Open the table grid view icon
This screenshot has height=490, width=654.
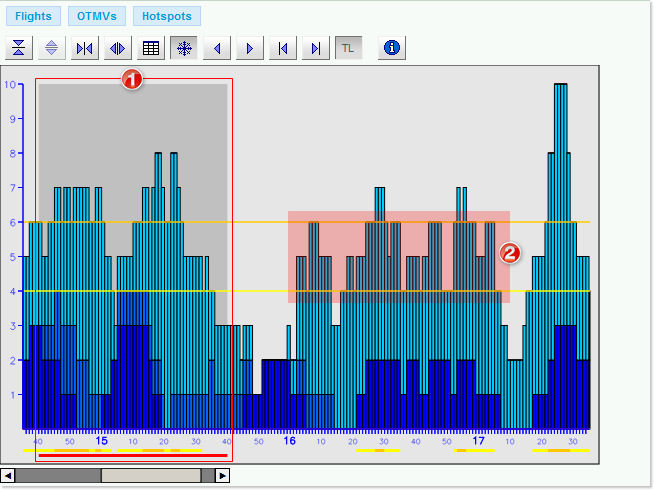tap(151, 48)
